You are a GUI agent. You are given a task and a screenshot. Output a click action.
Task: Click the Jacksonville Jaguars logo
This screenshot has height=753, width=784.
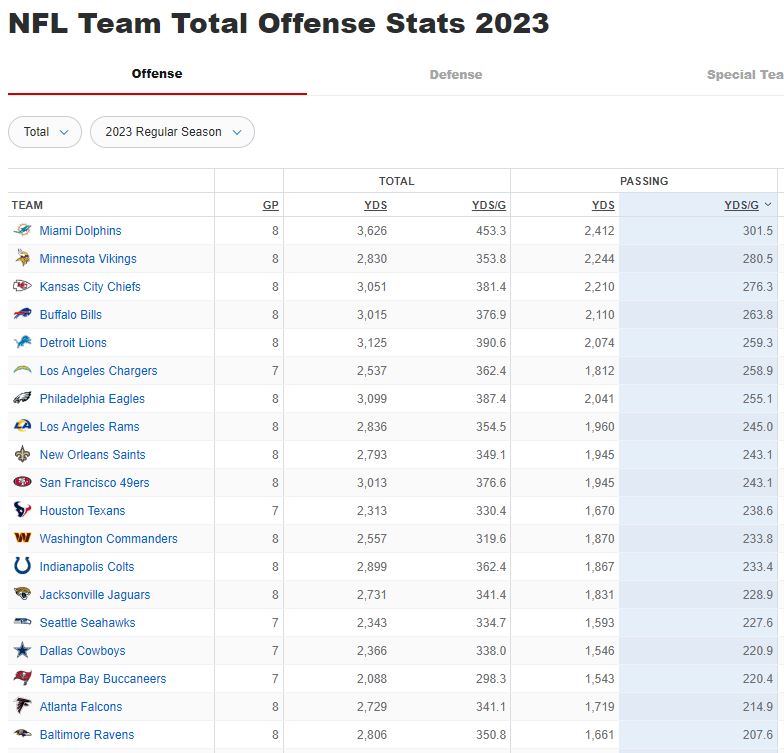22,594
